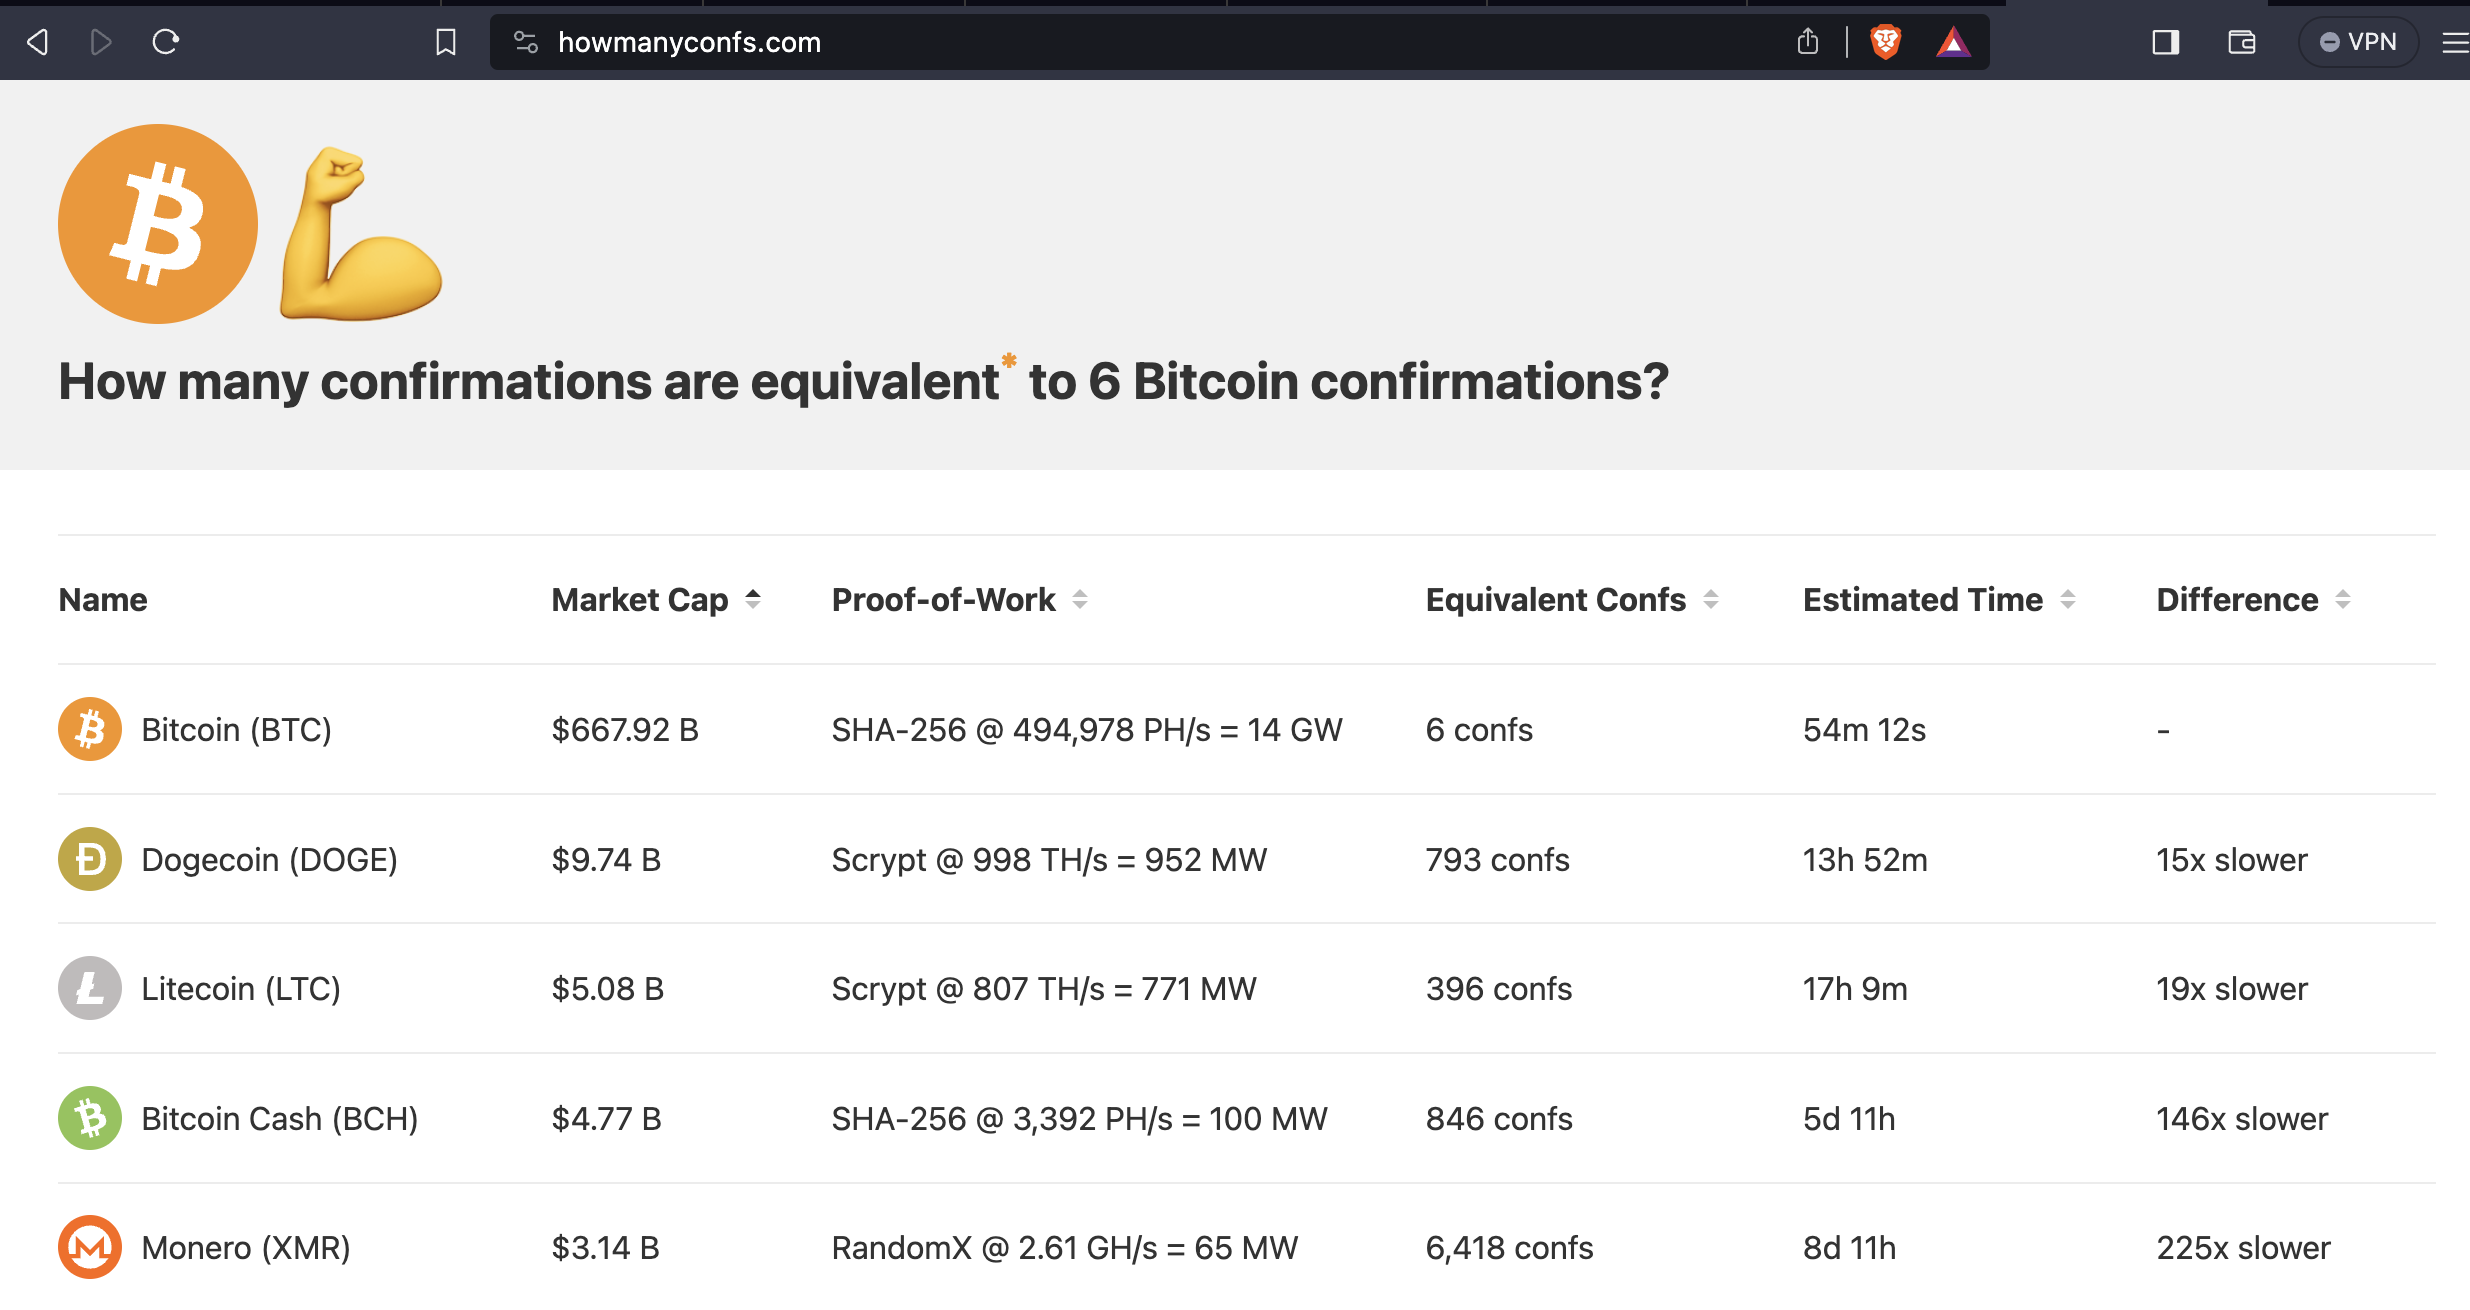Viewport: 2470px width, 1310px height.
Task: Open the Brave Wallet icon
Action: click(2241, 42)
